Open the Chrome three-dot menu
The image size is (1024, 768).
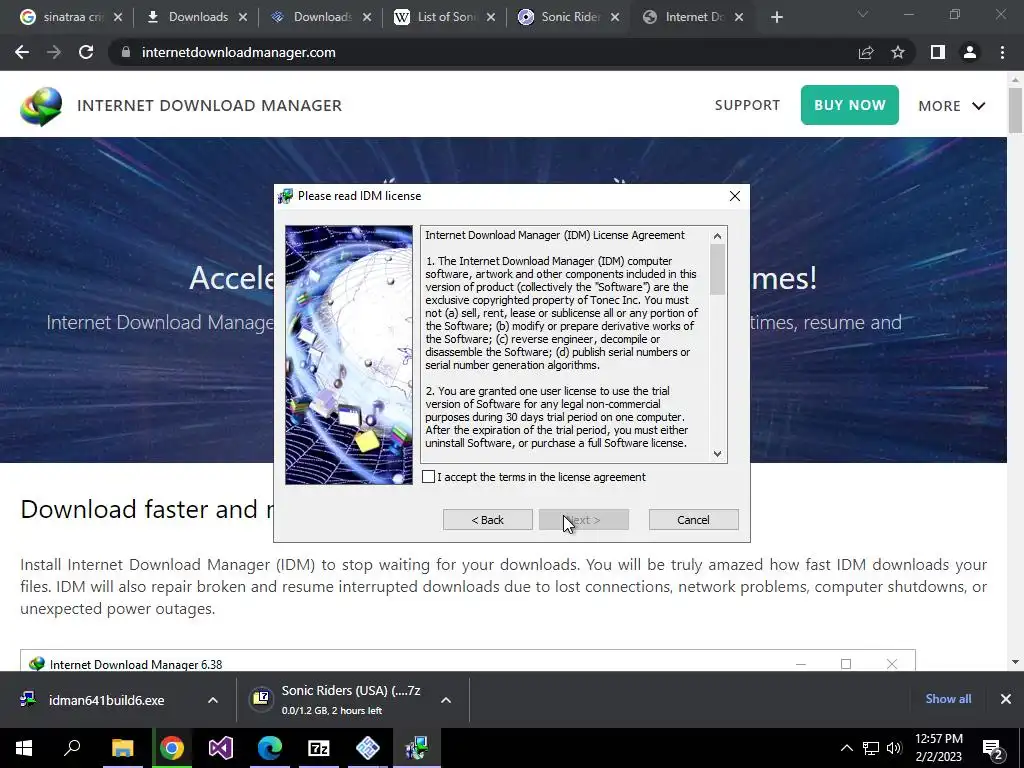pyautogui.click(x=1002, y=52)
